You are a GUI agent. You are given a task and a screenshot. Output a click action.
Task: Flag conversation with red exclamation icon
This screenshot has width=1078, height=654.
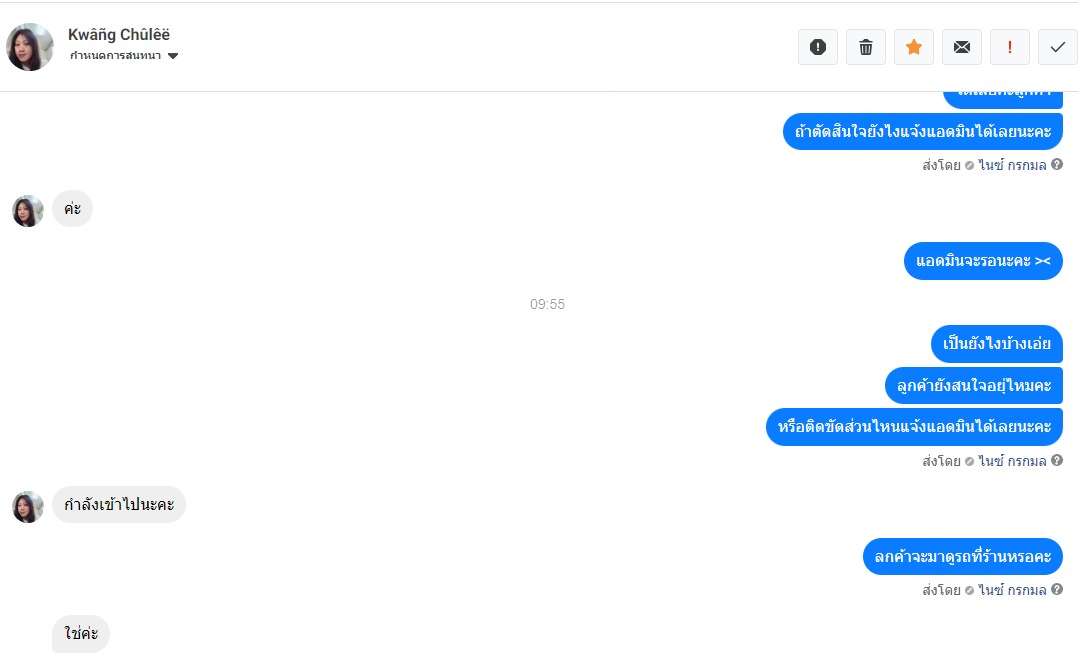coord(1009,47)
